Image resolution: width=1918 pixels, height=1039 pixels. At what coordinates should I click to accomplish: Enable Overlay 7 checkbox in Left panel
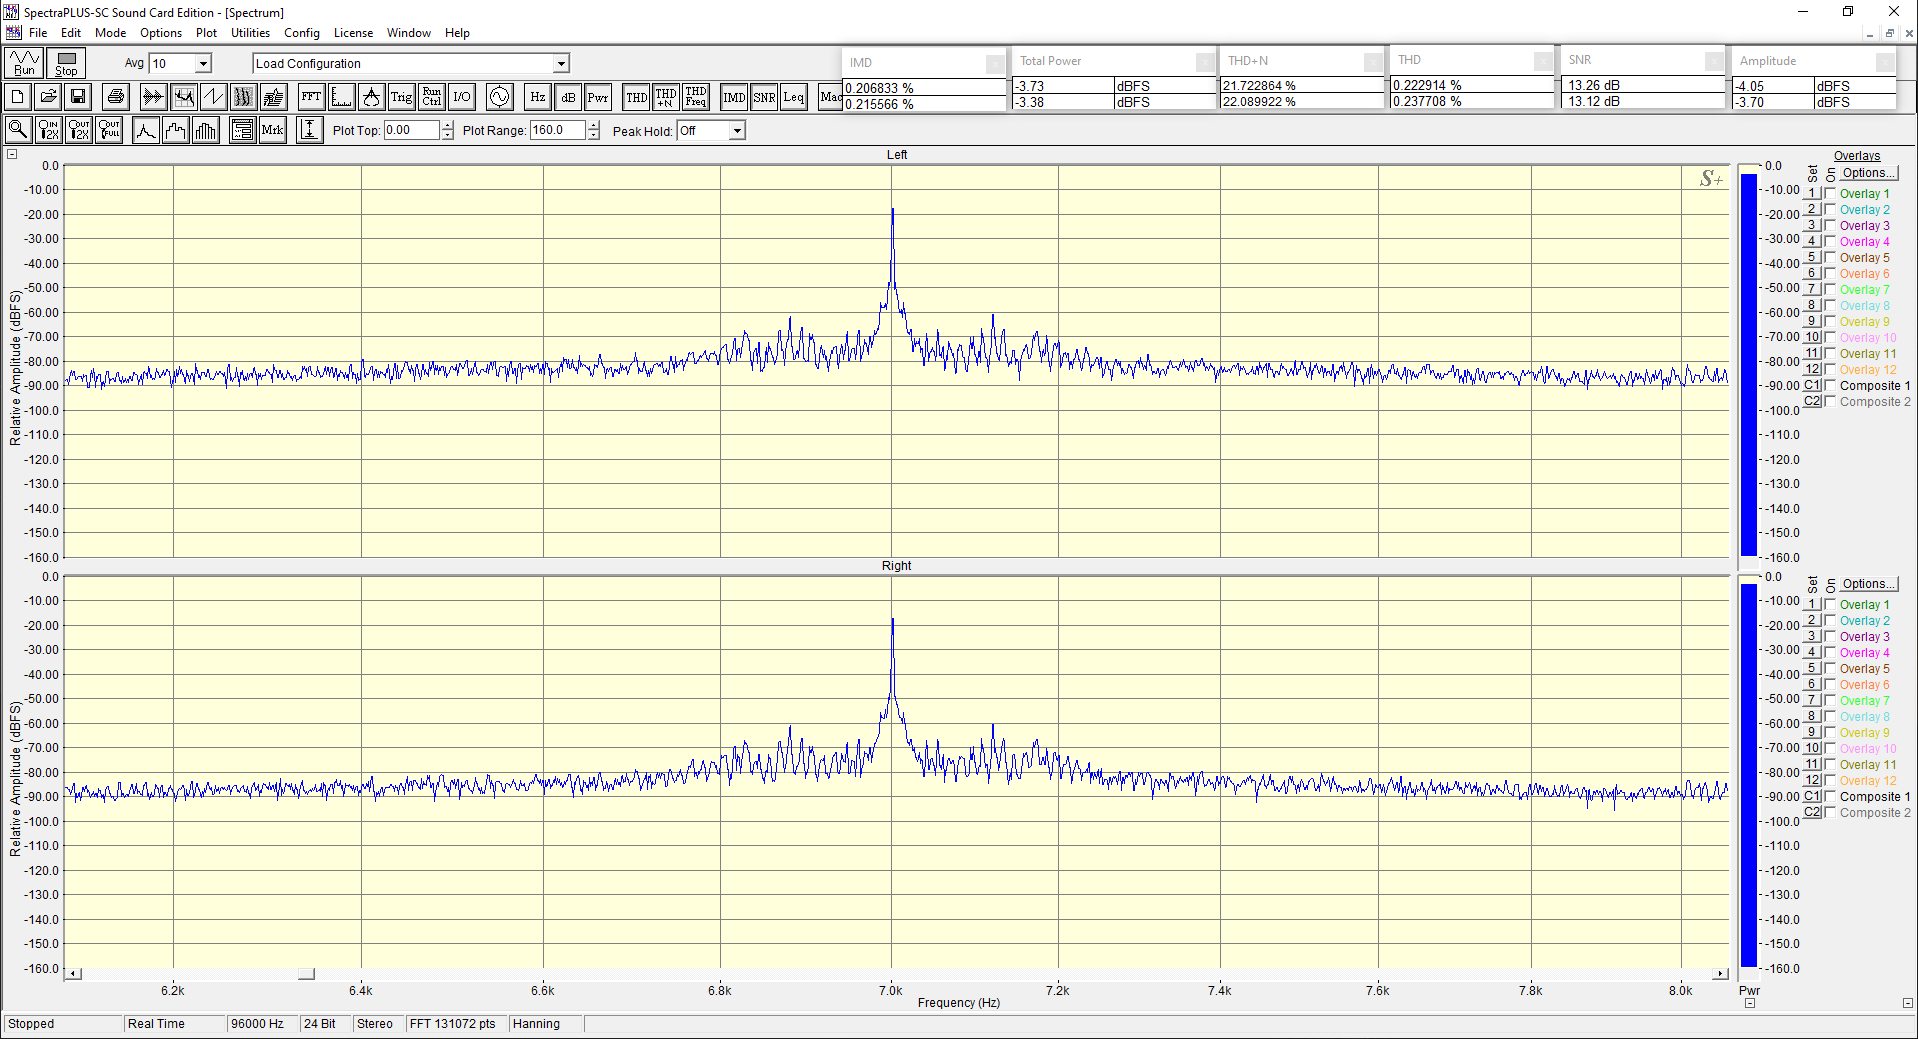[1830, 289]
